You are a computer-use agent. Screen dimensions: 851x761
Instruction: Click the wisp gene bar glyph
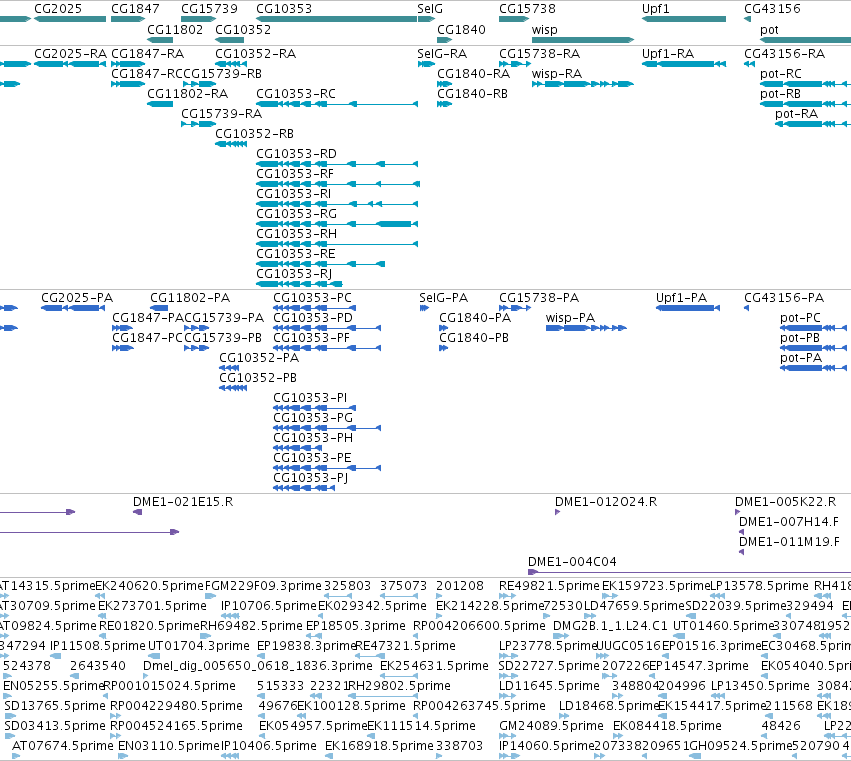point(583,40)
